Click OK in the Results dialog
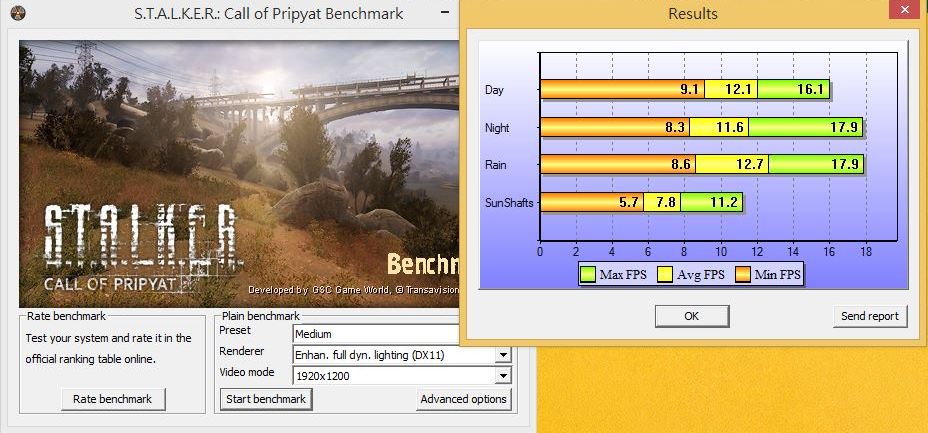Image resolution: width=928 pixels, height=433 pixels. (692, 316)
